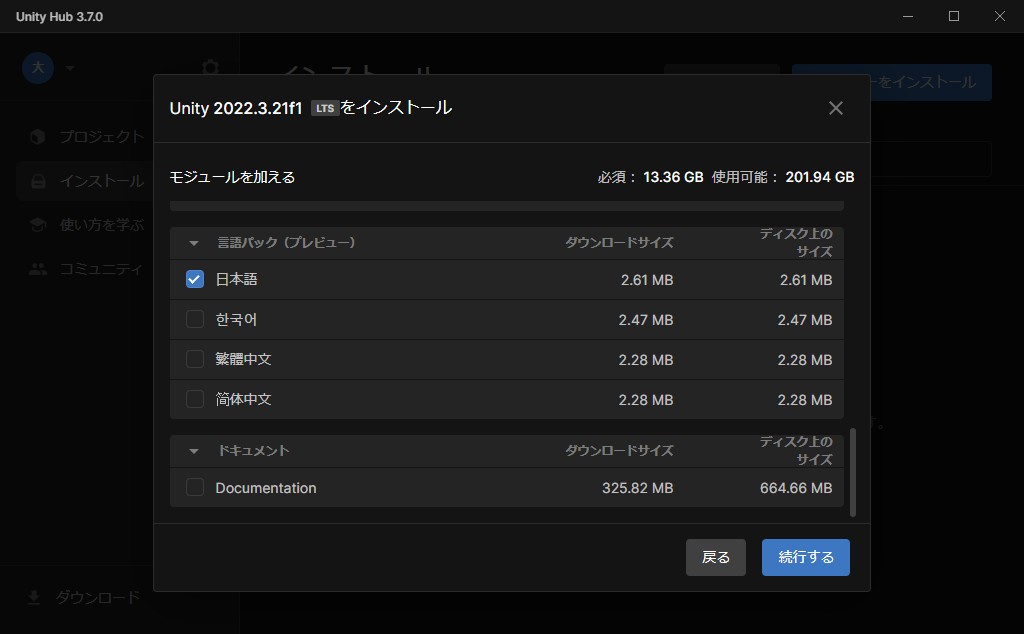This screenshot has width=1024, height=634.
Task: Click the Community people icon
Action: click(x=38, y=269)
